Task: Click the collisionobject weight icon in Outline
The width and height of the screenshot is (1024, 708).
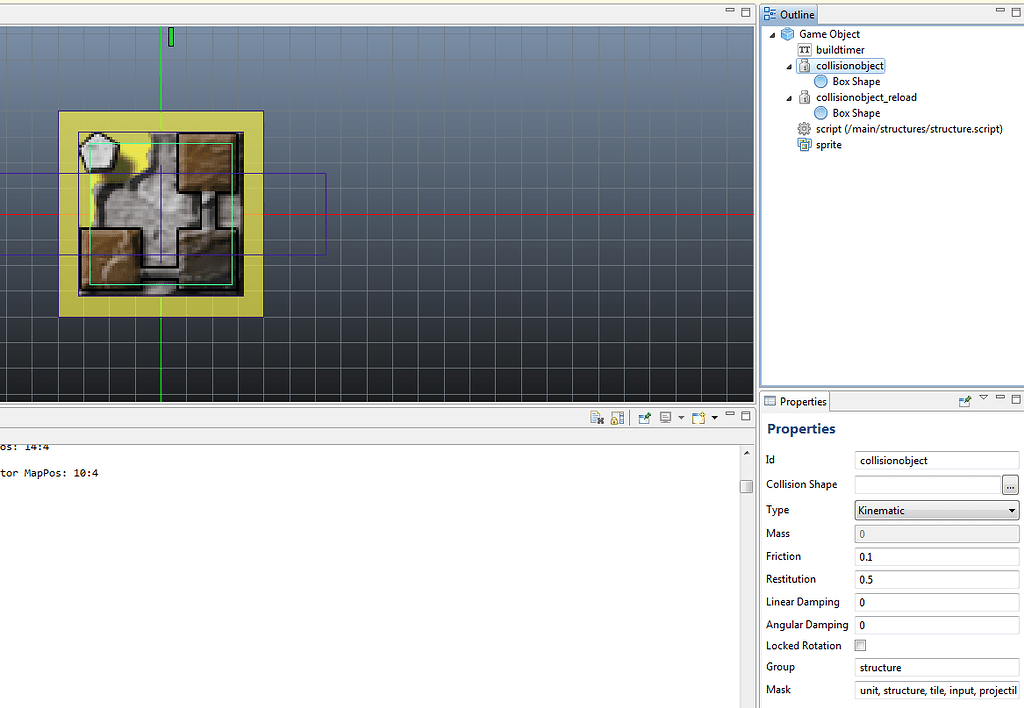Action: [x=806, y=65]
